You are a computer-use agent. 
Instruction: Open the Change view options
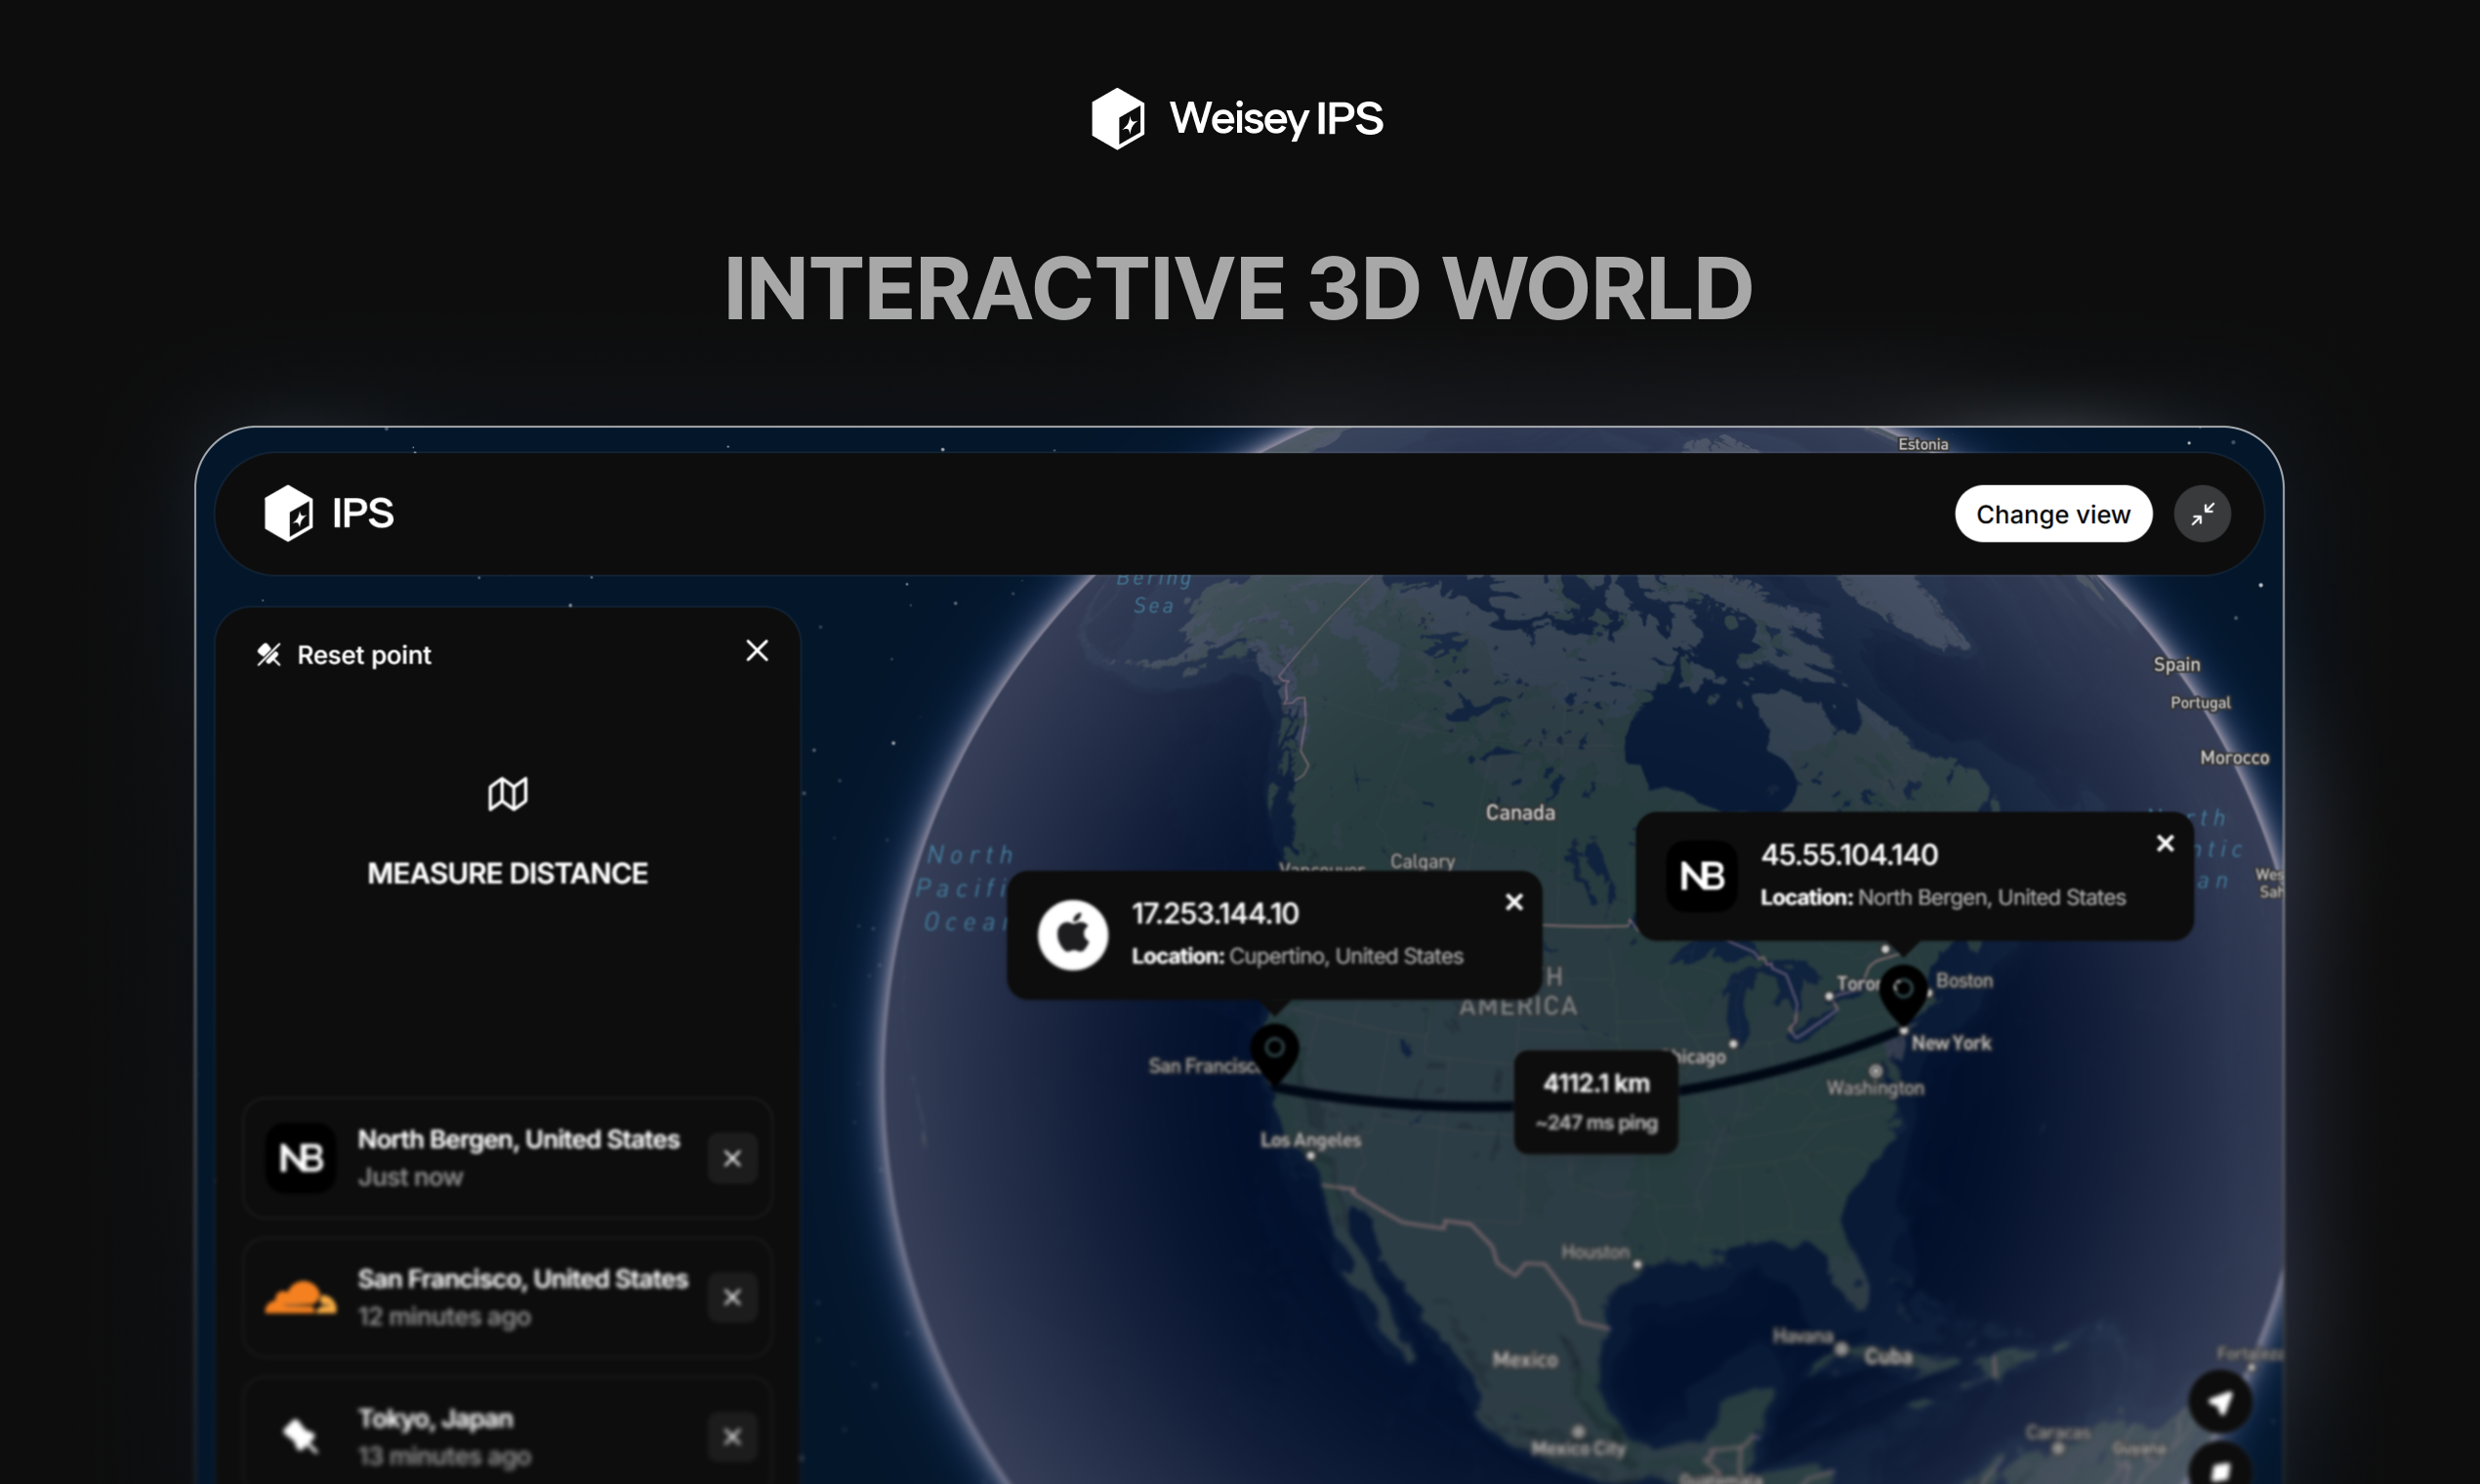click(x=2053, y=513)
